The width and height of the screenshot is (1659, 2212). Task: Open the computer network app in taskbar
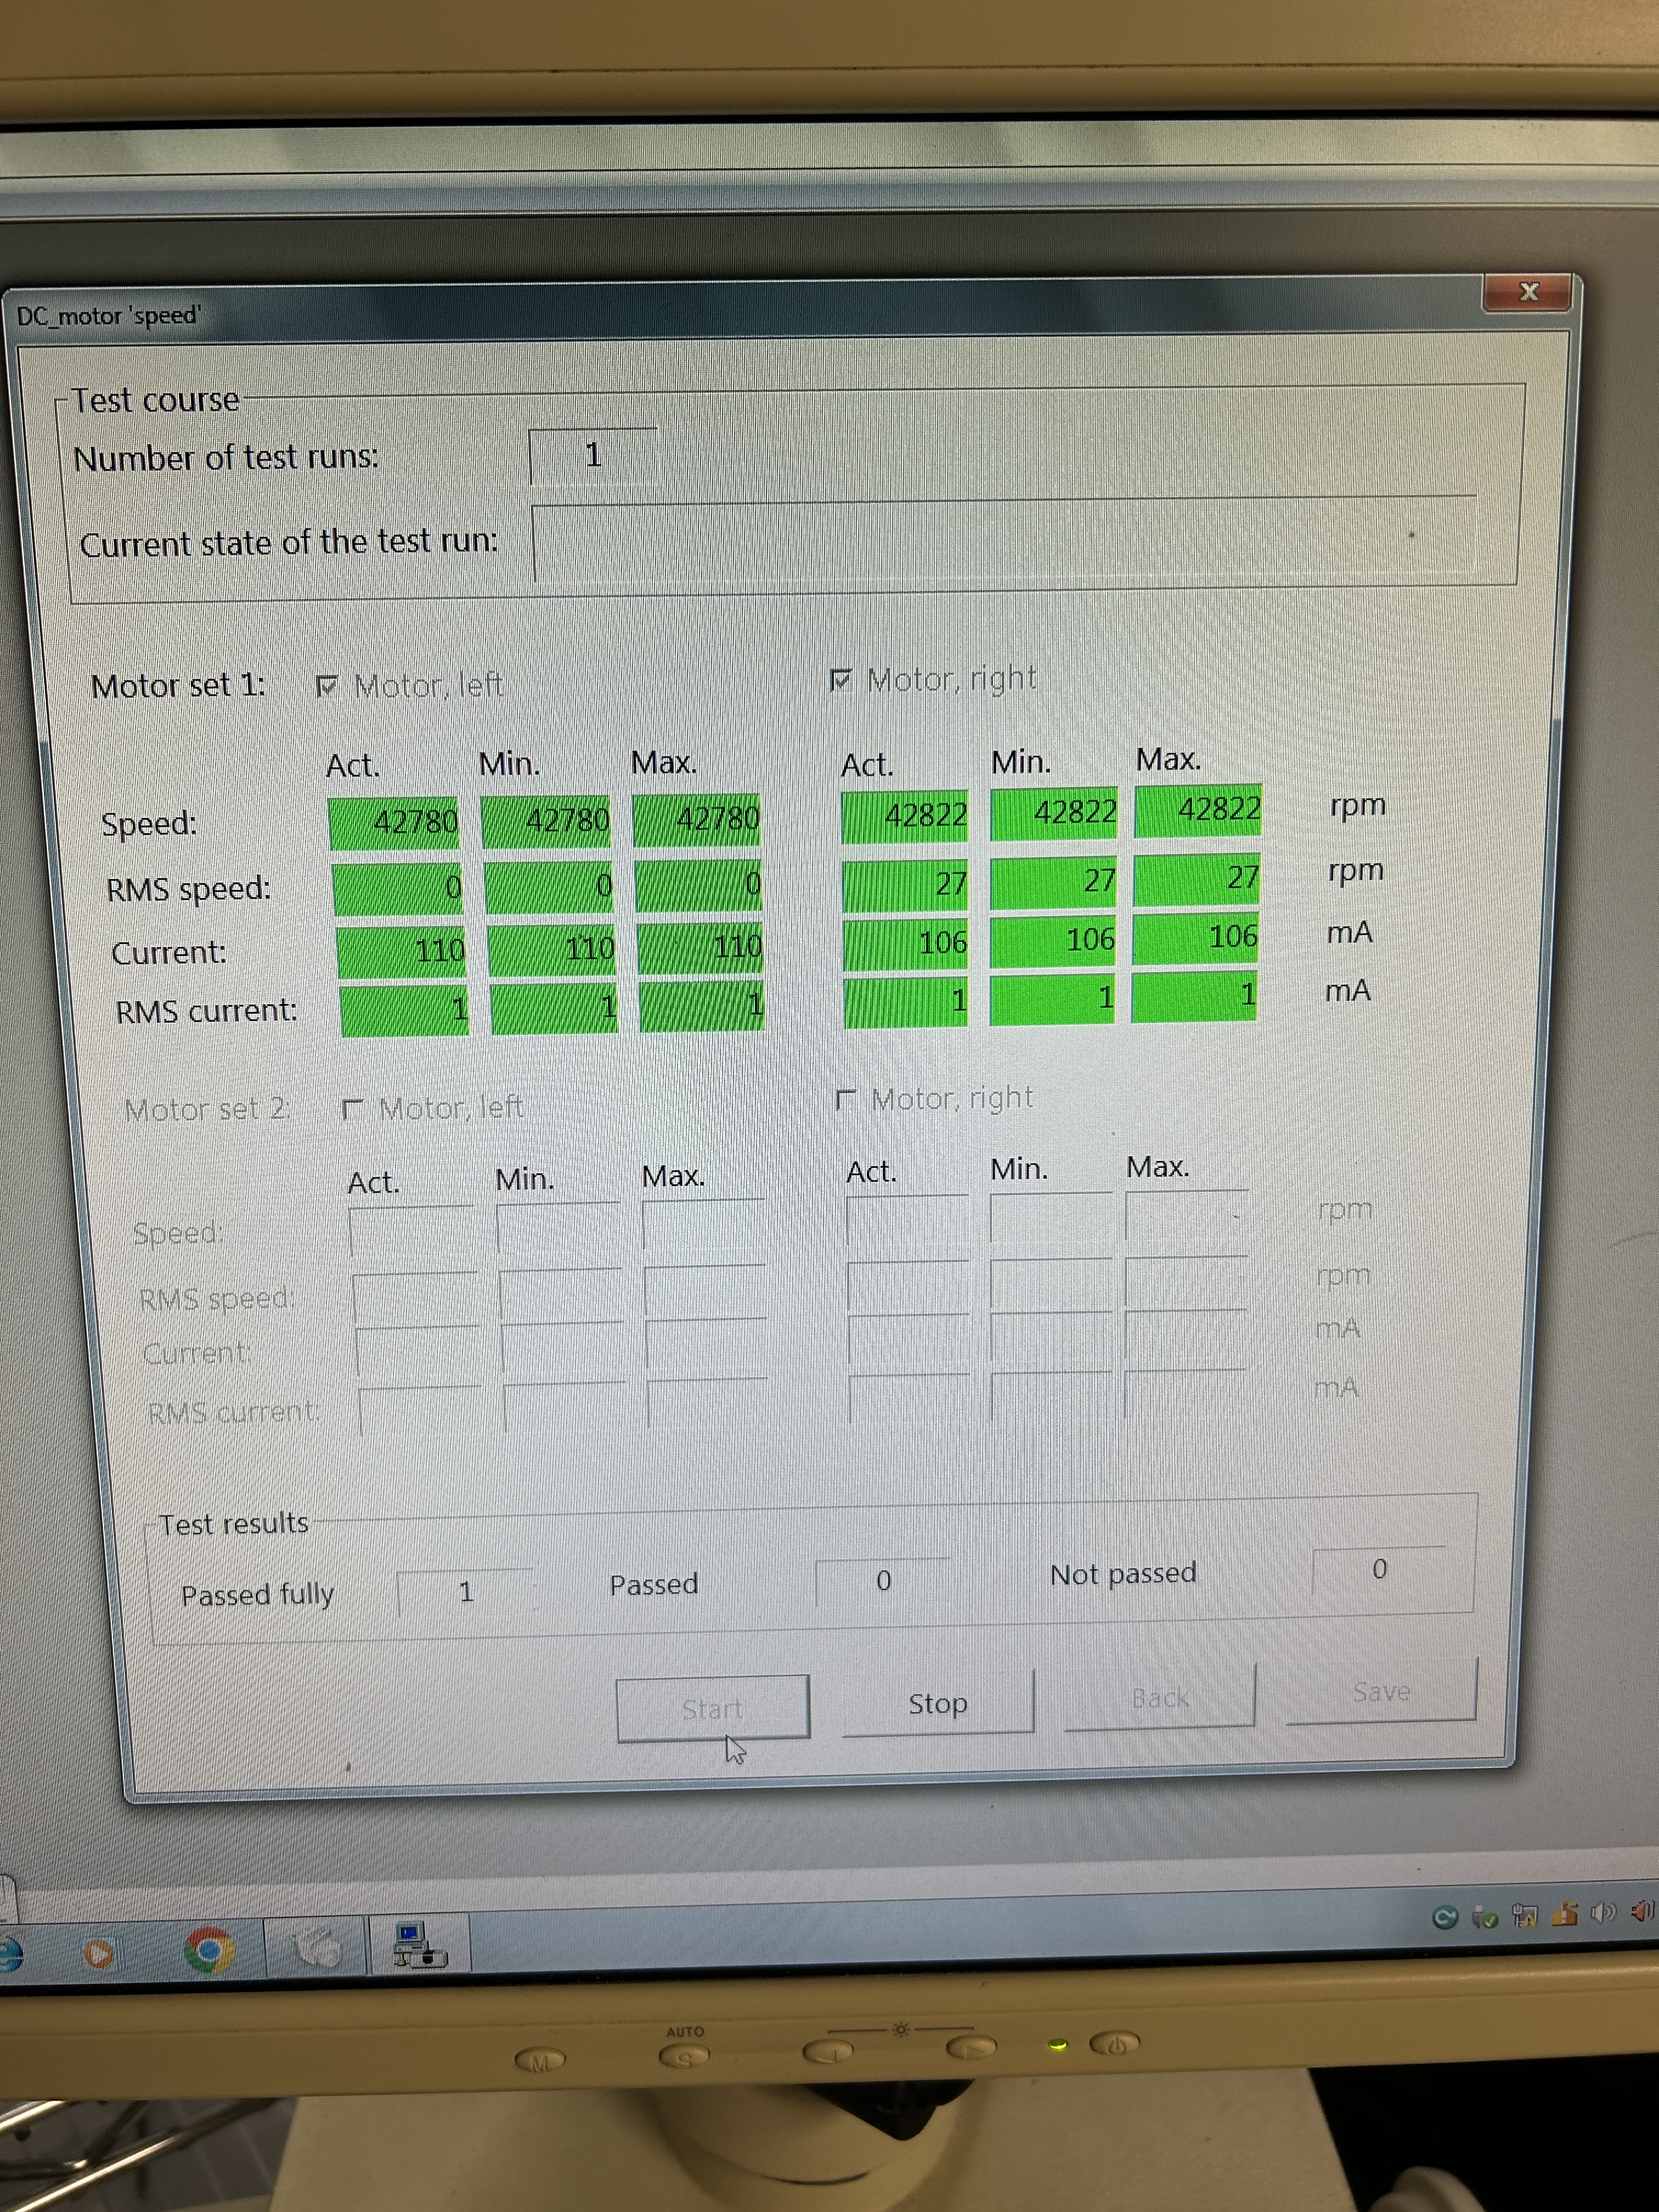pyautogui.click(x=418, y=1945)
